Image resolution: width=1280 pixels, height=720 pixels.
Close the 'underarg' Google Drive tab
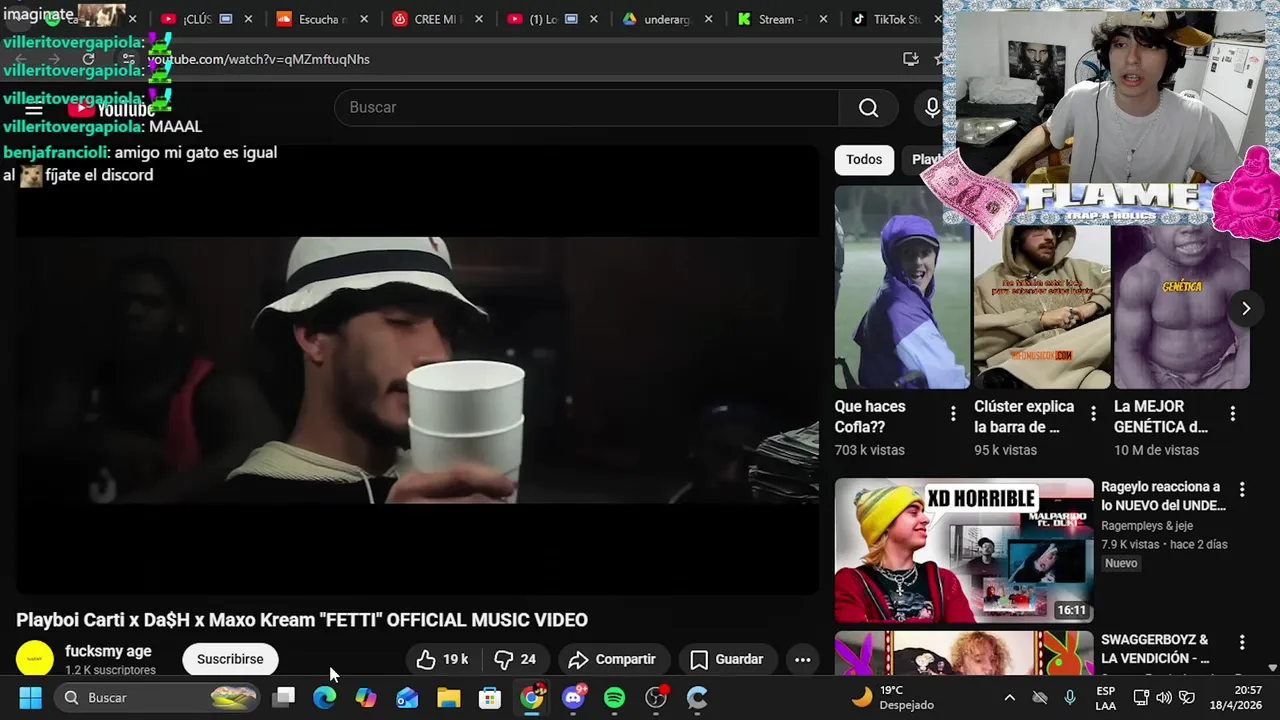coord(709,19)
